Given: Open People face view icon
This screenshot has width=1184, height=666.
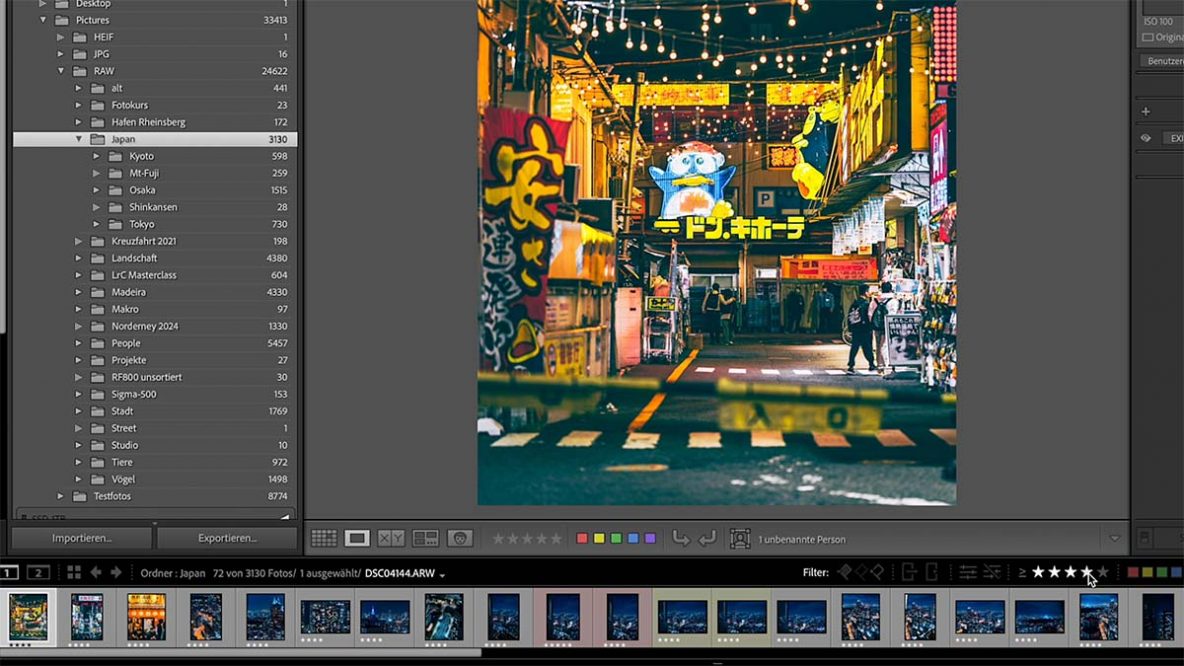Looking at the screenshot, I should point(460,539).
